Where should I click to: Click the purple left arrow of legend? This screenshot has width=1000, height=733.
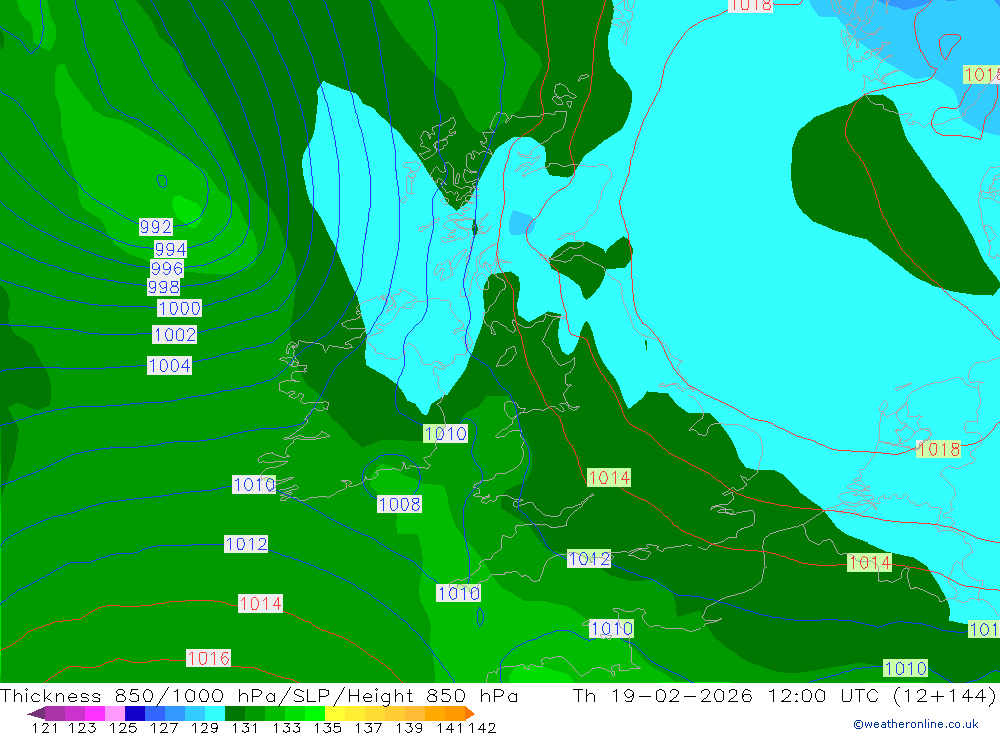click(x=36, y=714)
